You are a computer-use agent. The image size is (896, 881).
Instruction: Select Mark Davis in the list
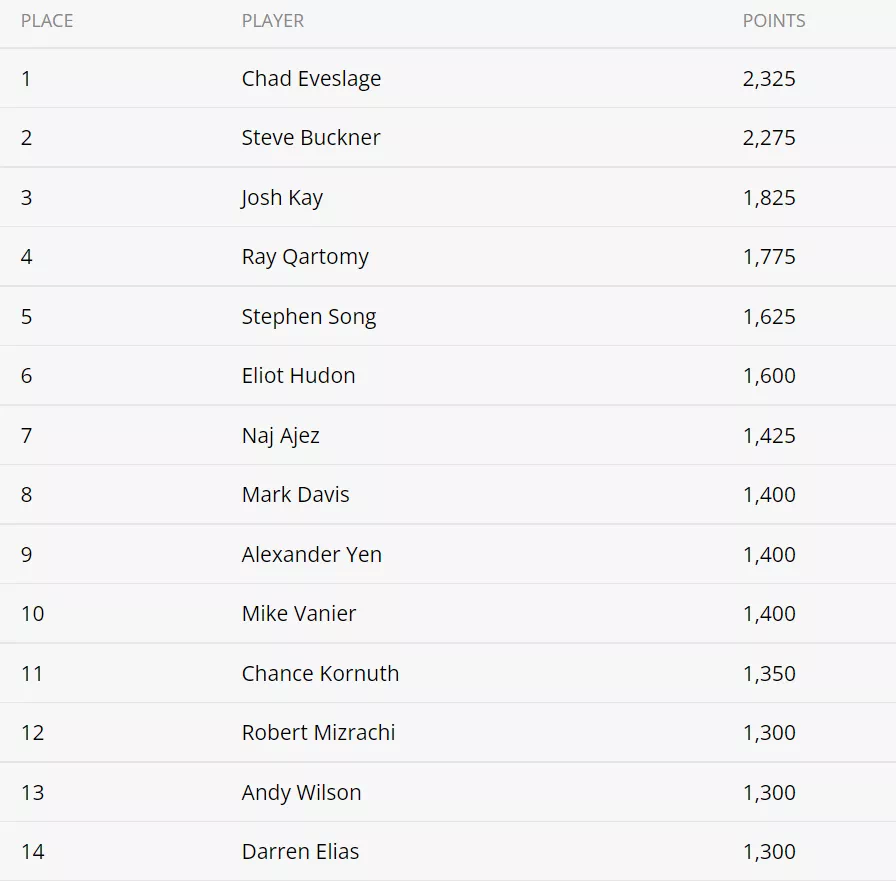click(295, 495)
